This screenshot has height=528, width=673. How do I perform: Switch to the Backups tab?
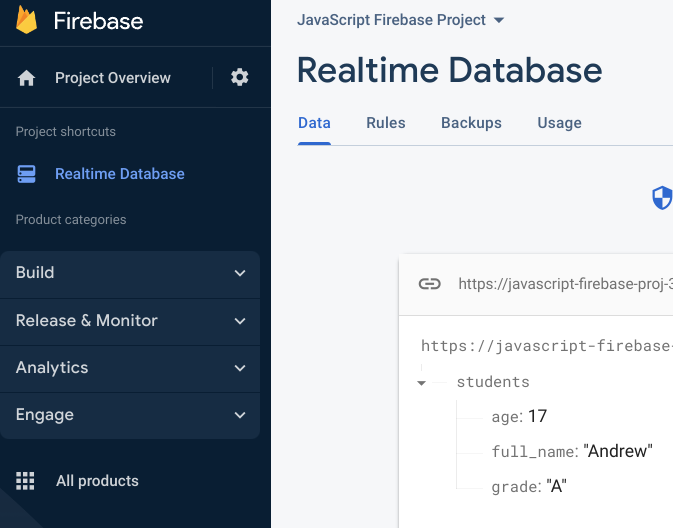tap(471, 123)
